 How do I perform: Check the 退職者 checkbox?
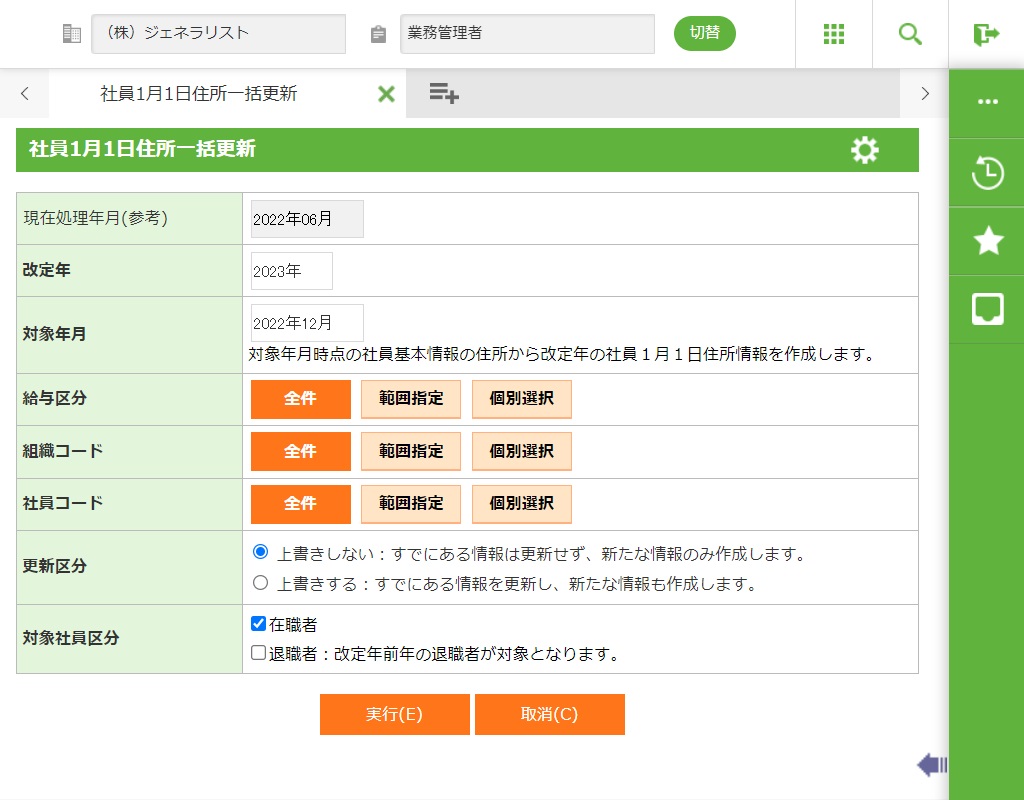259,654
